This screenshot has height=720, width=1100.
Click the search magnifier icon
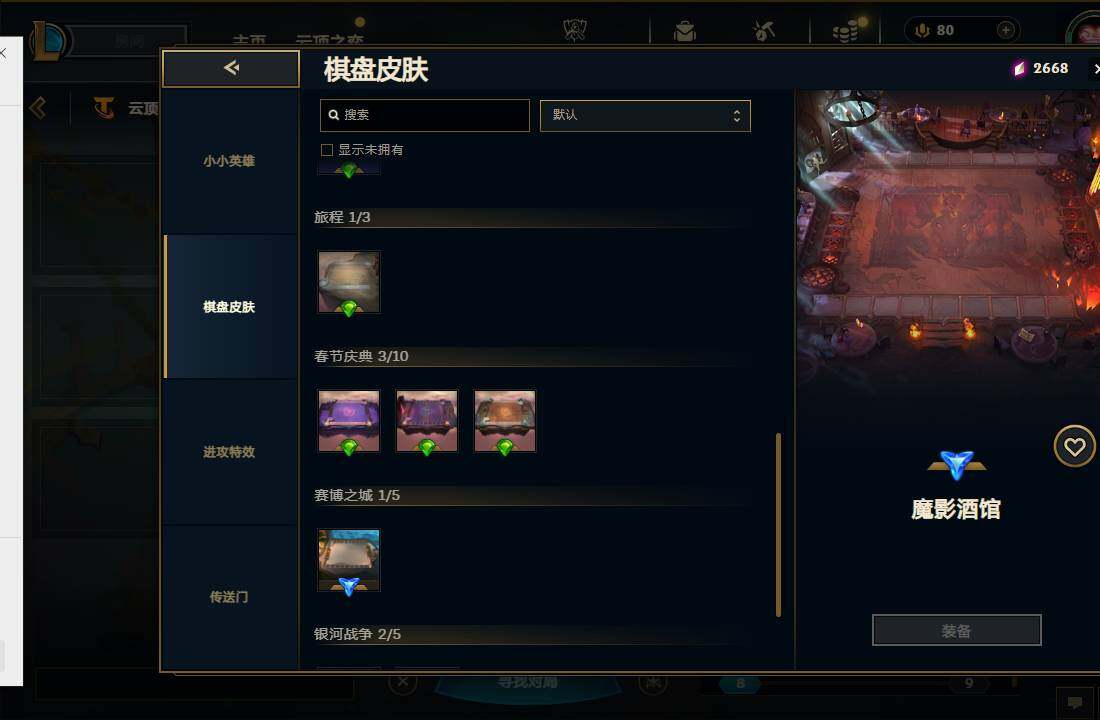click(x=334, y=115)
